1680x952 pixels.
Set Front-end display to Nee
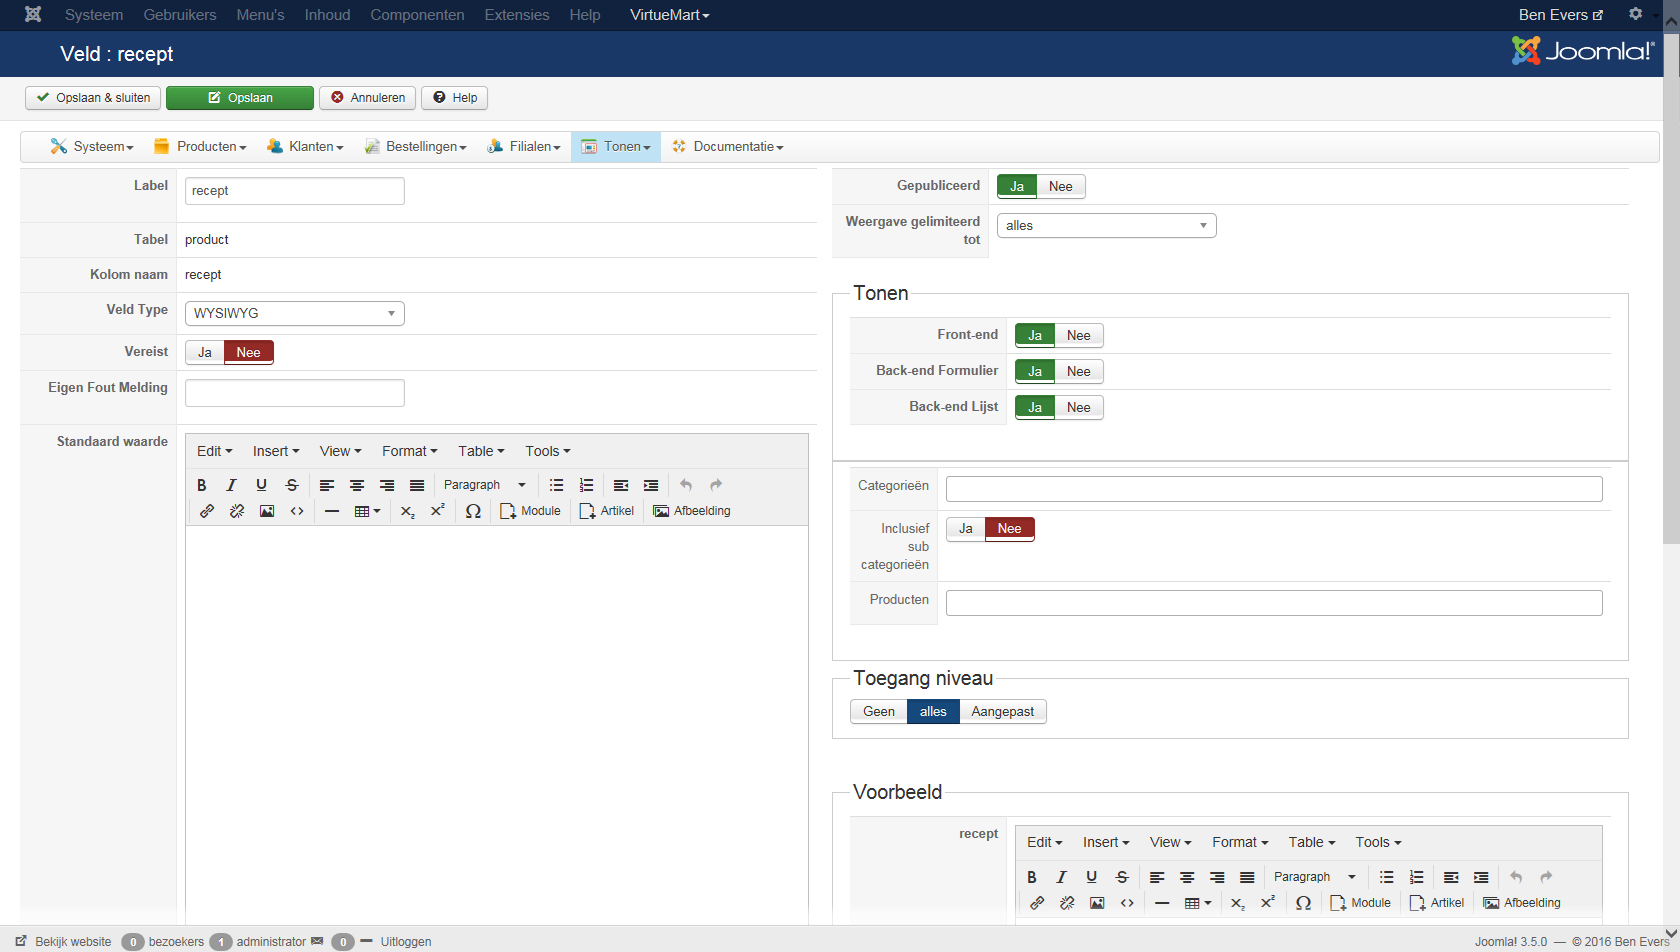[x=1078, y=335]
